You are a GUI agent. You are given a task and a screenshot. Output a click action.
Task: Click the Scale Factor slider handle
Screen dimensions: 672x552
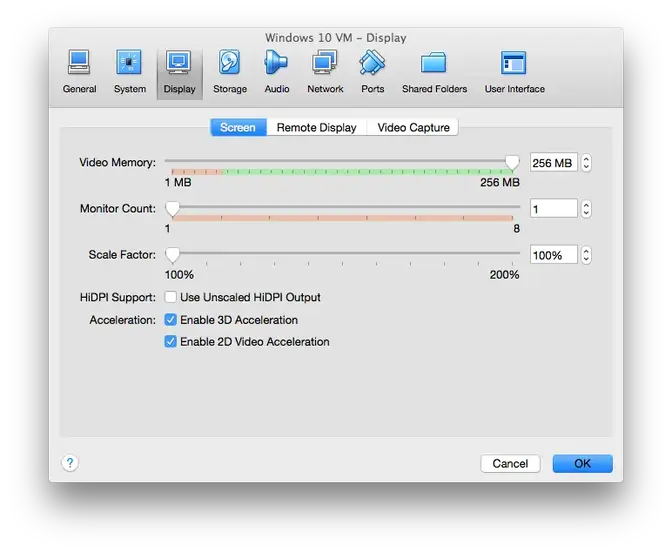pyautogui.click(x=172, y=255)
